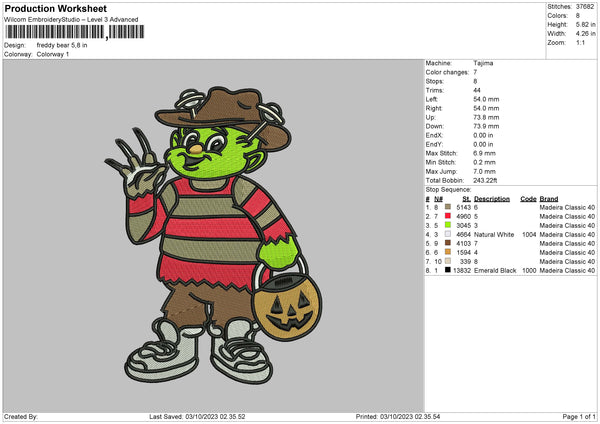600x424 pixels.
Task: Click the Emerald Black description text
Action: click(x=497, y=270)
